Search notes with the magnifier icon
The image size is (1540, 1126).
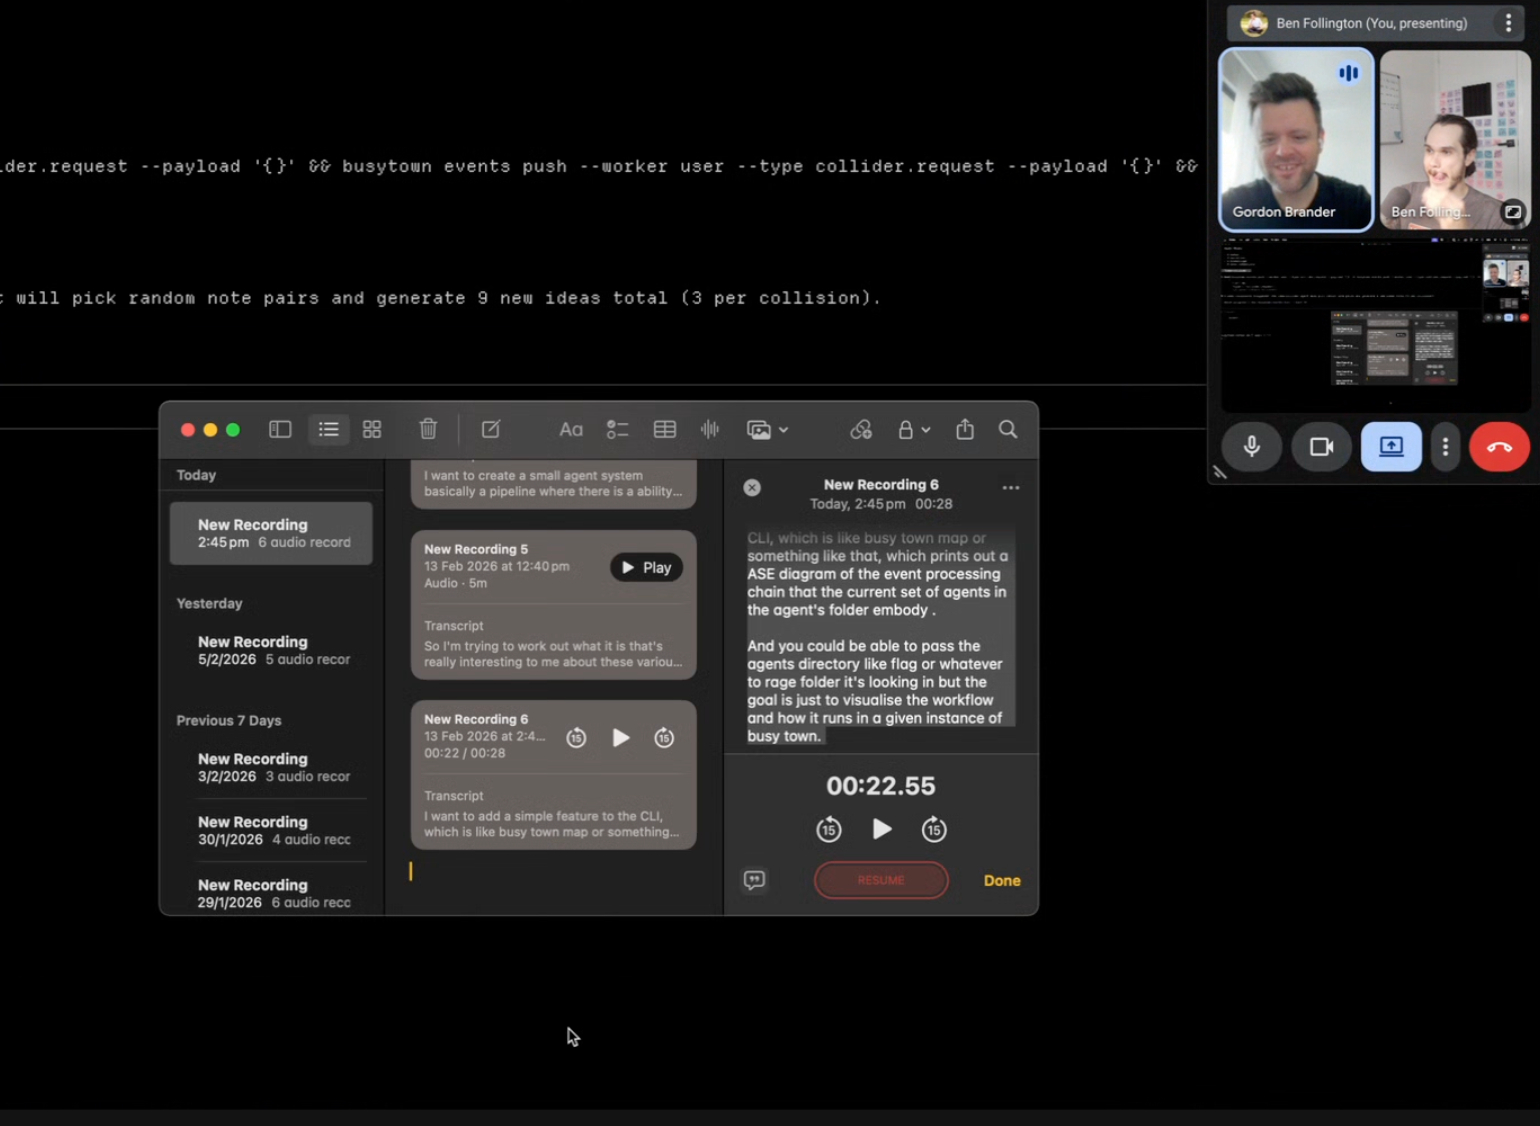pos(1008,429)
